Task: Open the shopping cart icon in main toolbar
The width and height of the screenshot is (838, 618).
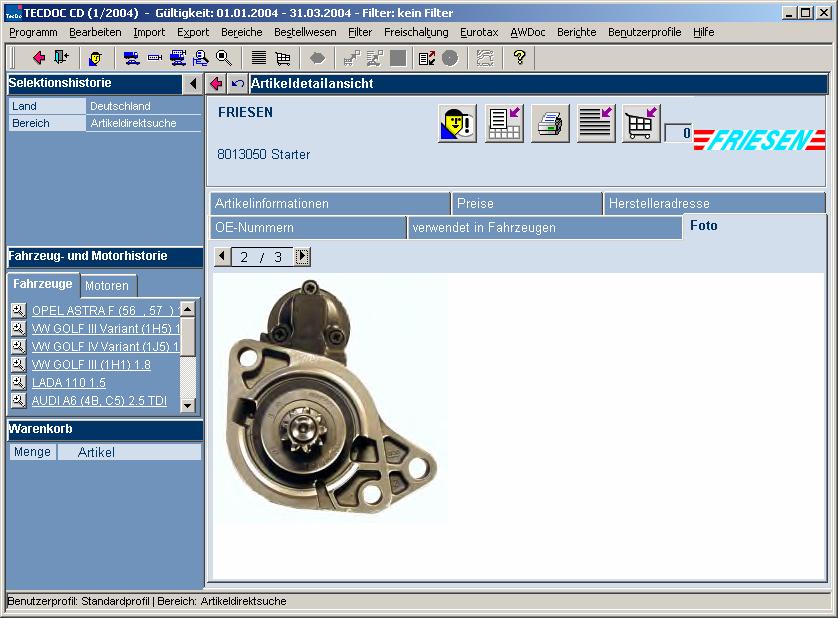Action: (283, 58)
